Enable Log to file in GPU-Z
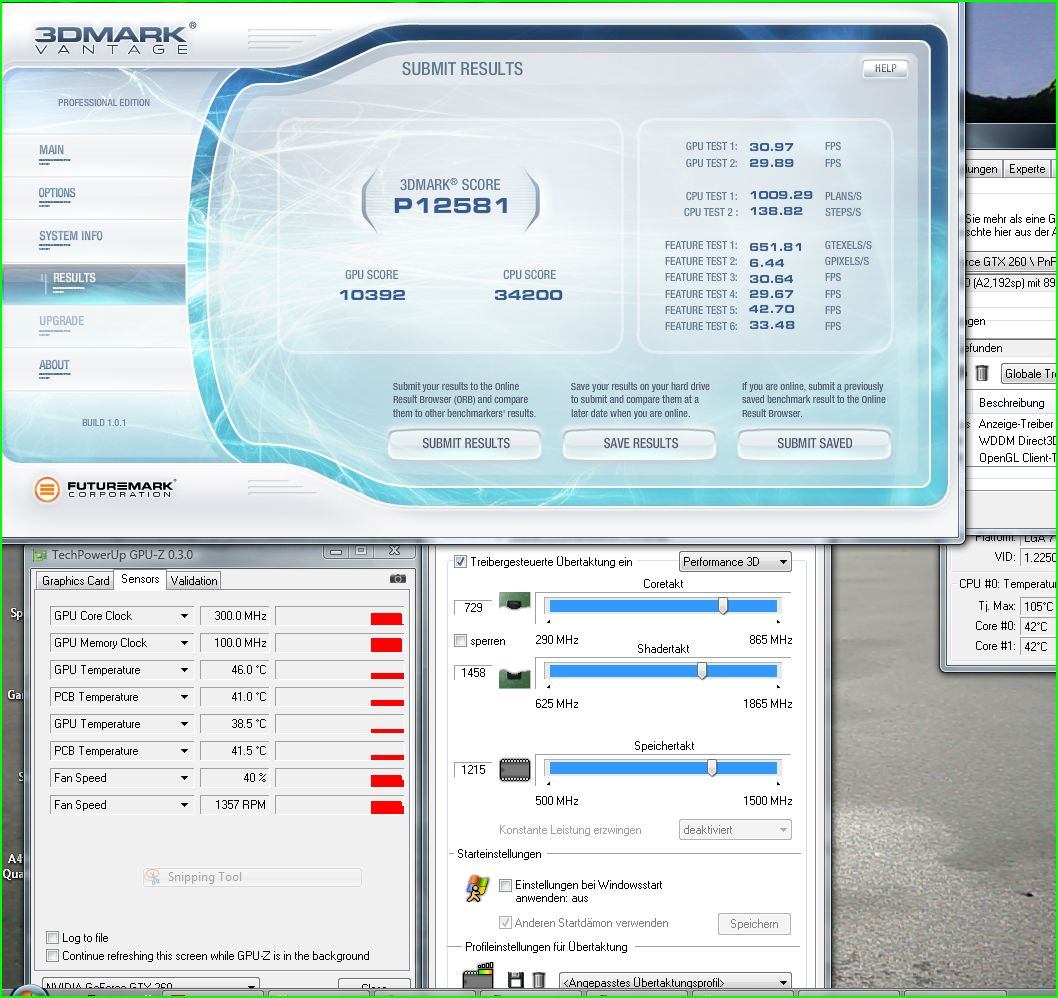 pyautogui.click(x=52, y=937)
